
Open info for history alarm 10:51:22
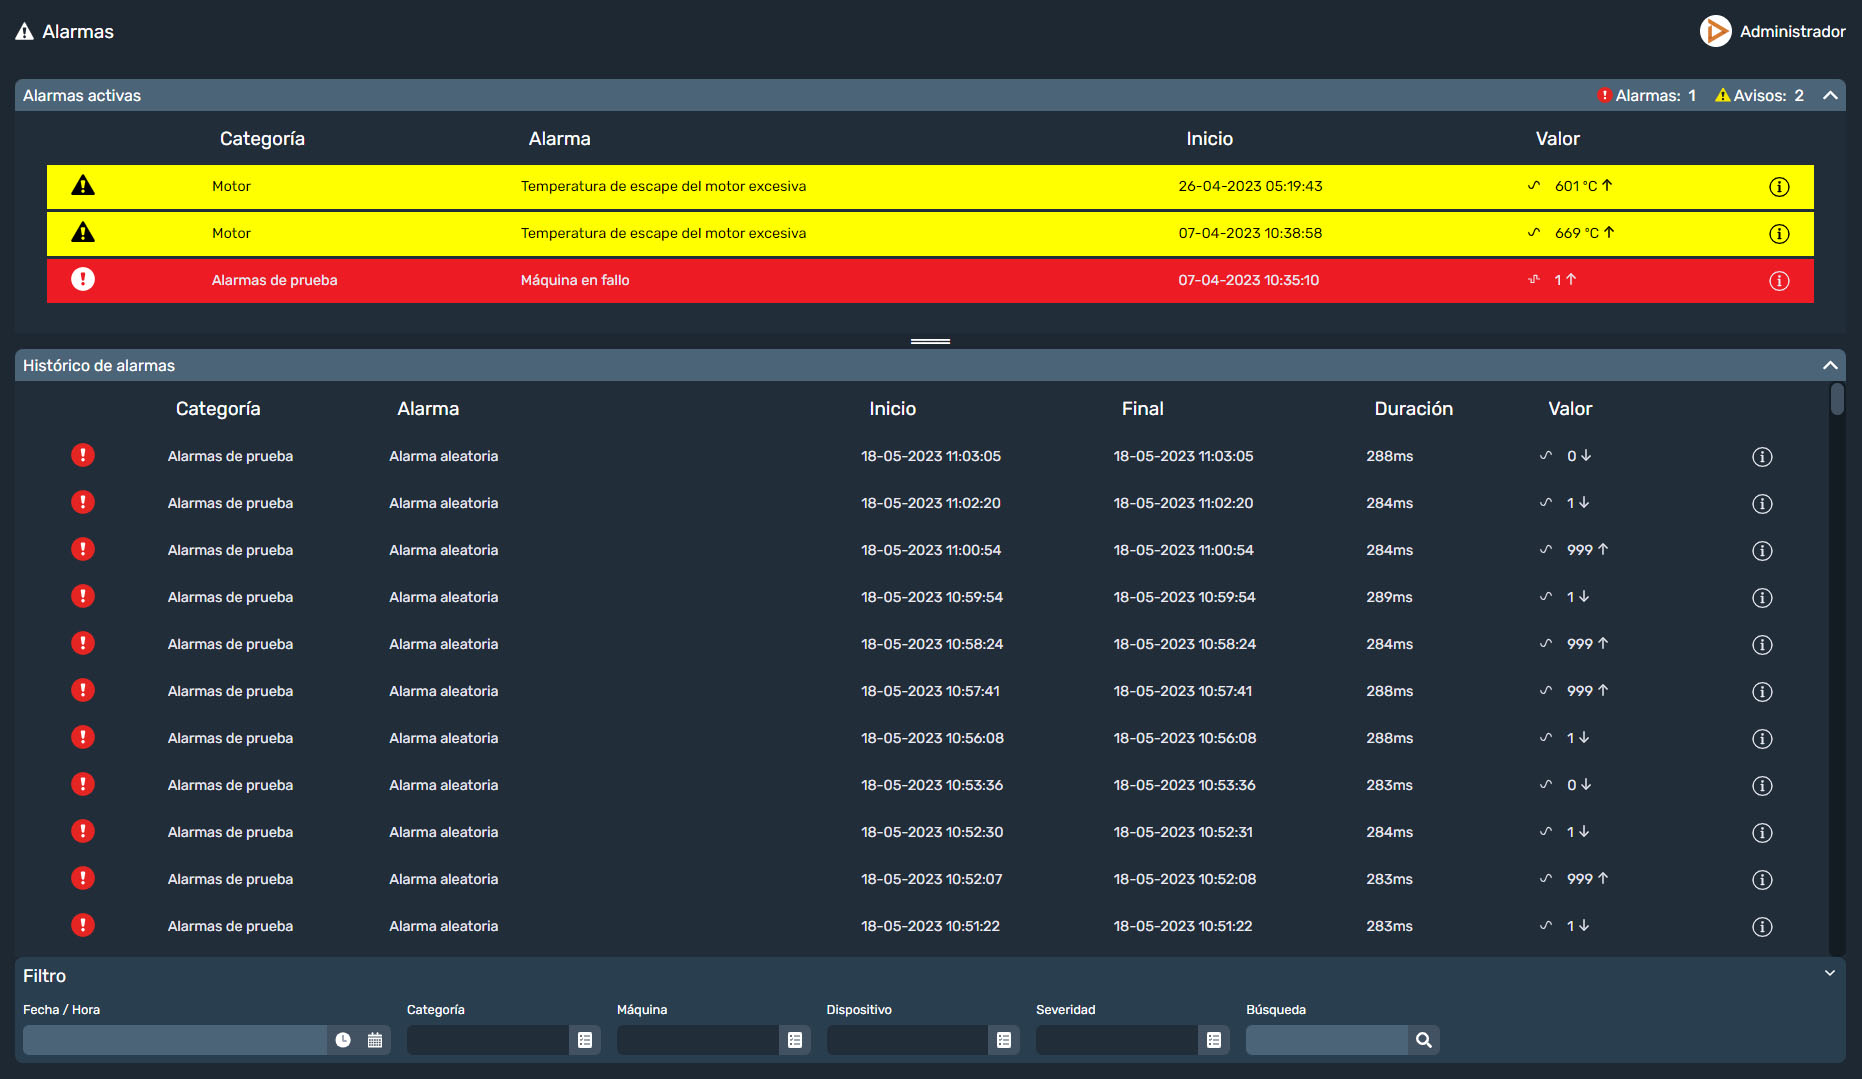pos(1762,927)
